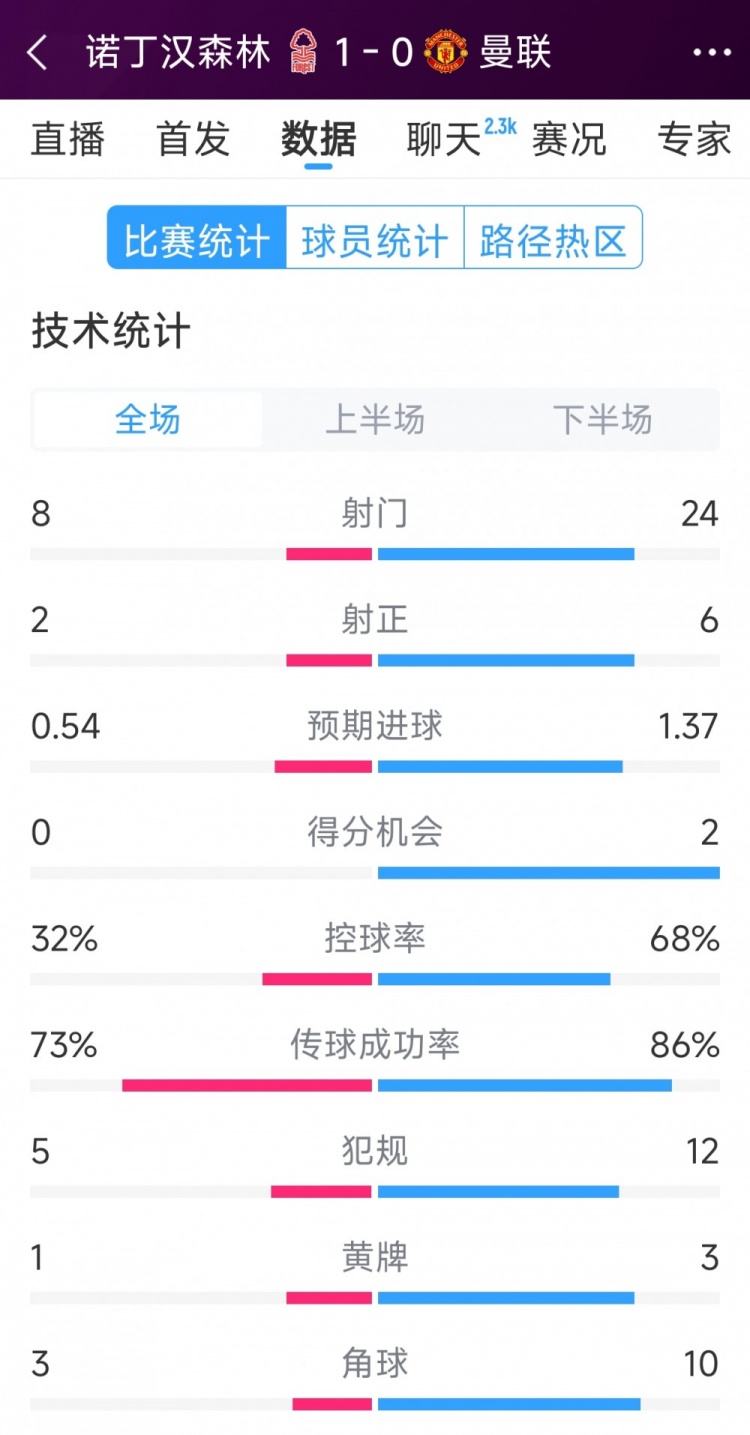Tap the 控球率 possession bar
Viewport: 750px width, 1435px height.
coord(375,978)
